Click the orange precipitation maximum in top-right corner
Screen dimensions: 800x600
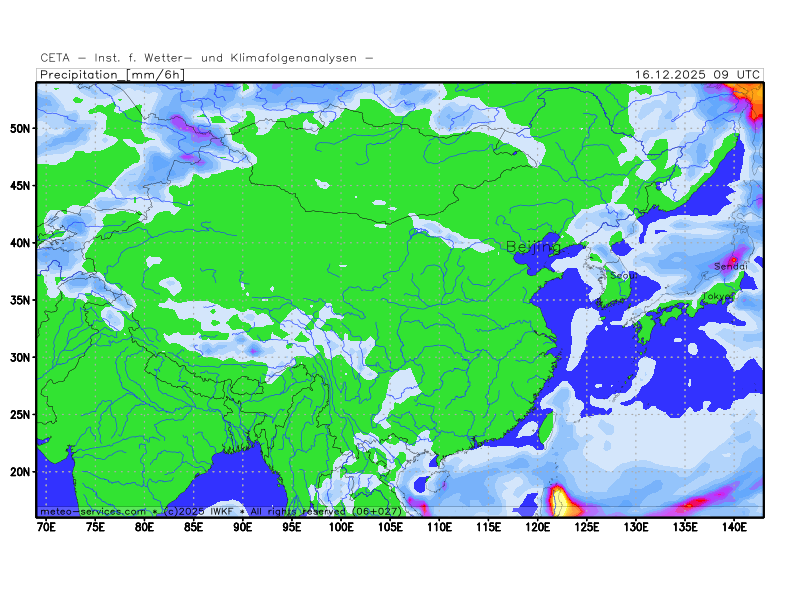(x=752, y=97)
